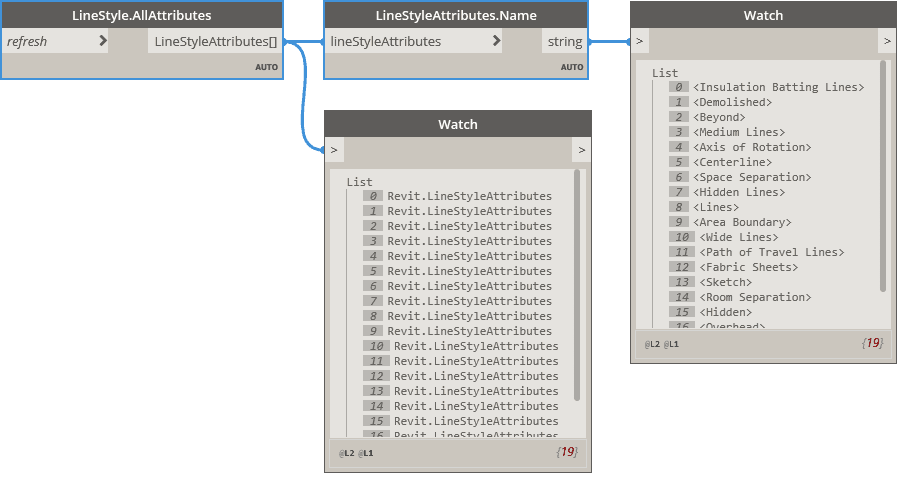Image resolution: width=897 pixels, height=477 pixels.
Task: Select the <Hidden> entry at index 15
Action: (726, 312)
